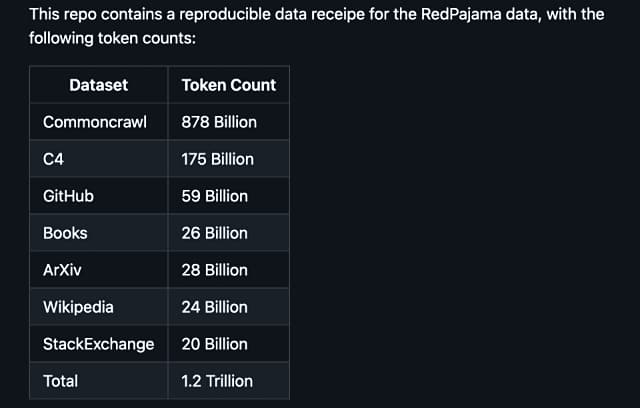Select the StackExchange dataset cell

coord(98,344)
